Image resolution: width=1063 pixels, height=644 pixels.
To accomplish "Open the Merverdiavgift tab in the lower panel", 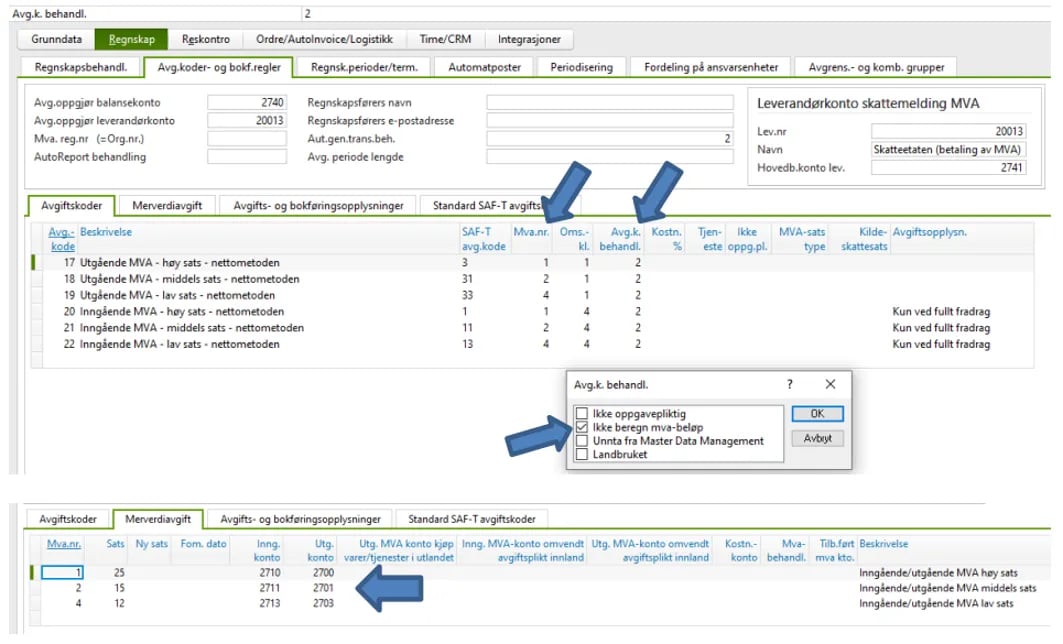I will tap(158, 519).
